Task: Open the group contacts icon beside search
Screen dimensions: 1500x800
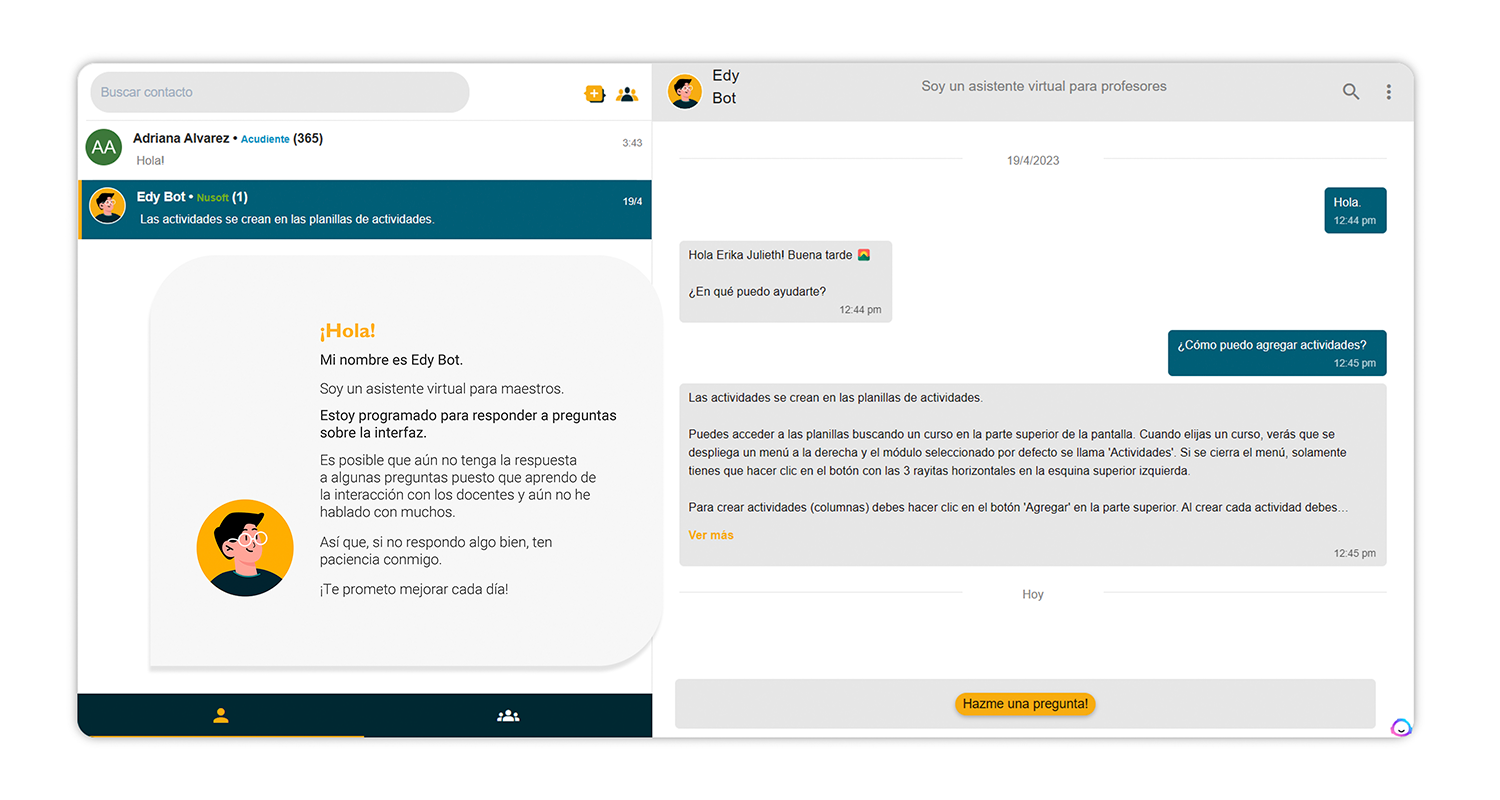Action: 627,94
